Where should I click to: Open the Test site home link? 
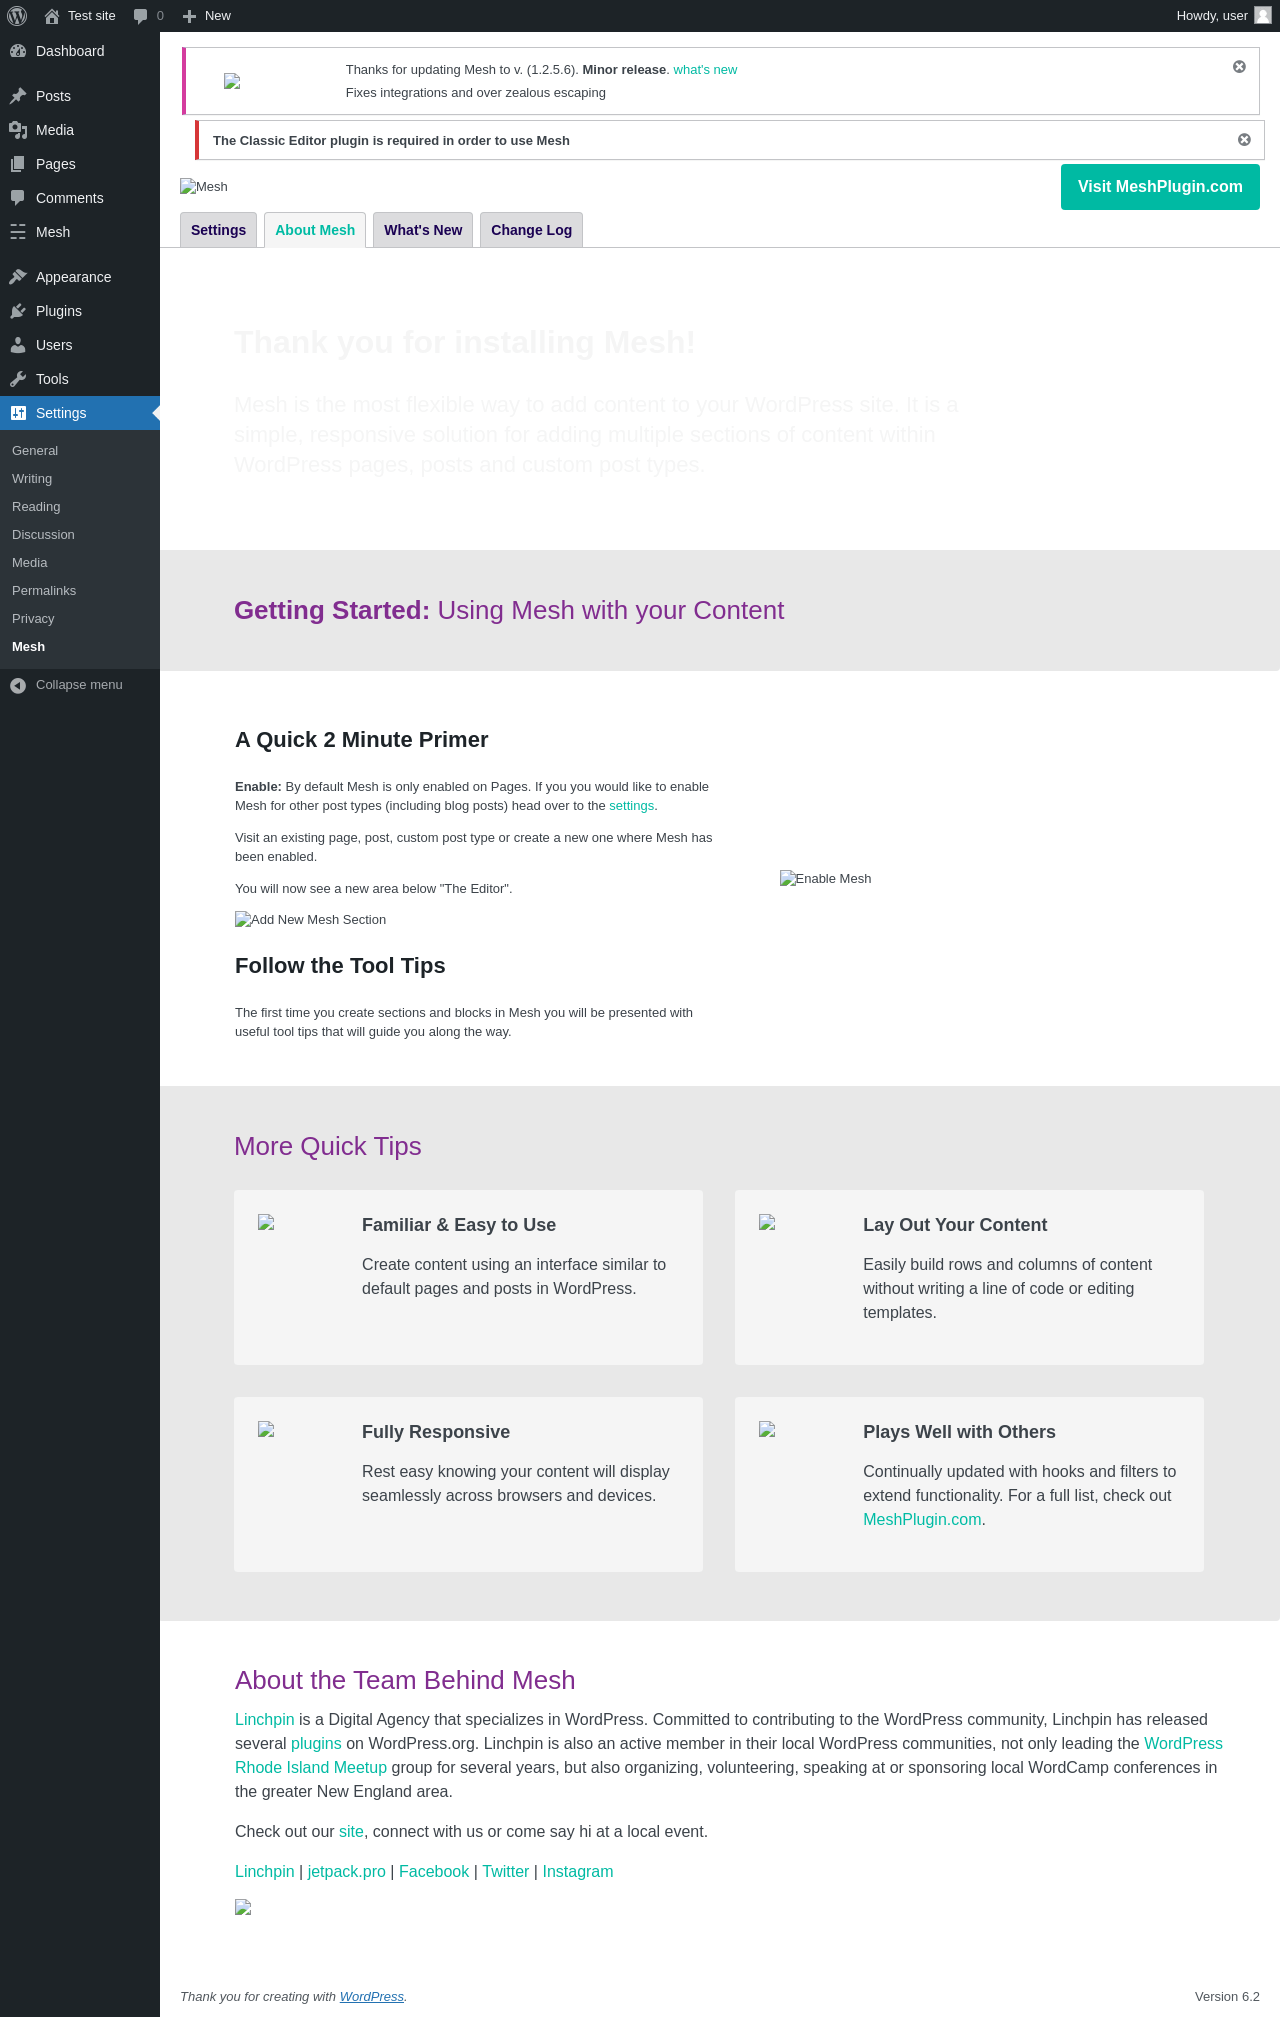(x=80, y=16)
